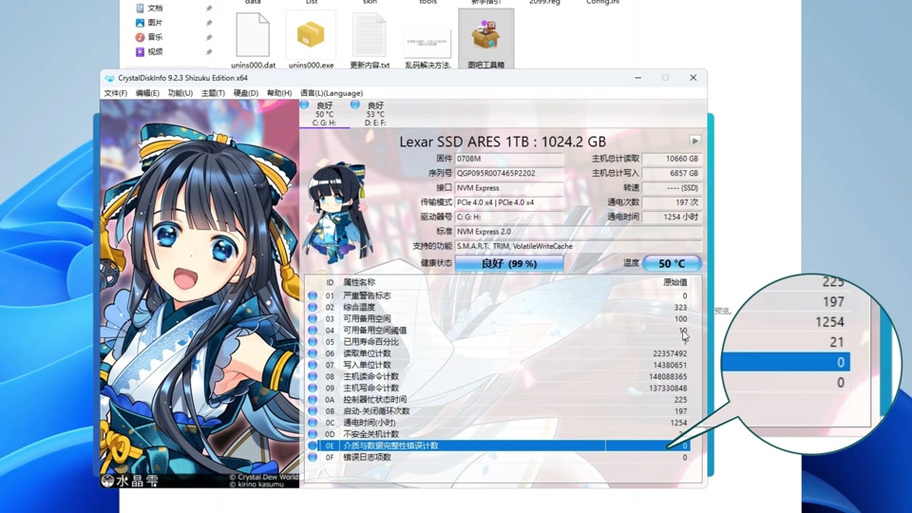Click the 6857 GB host writes value

point(672,173)
